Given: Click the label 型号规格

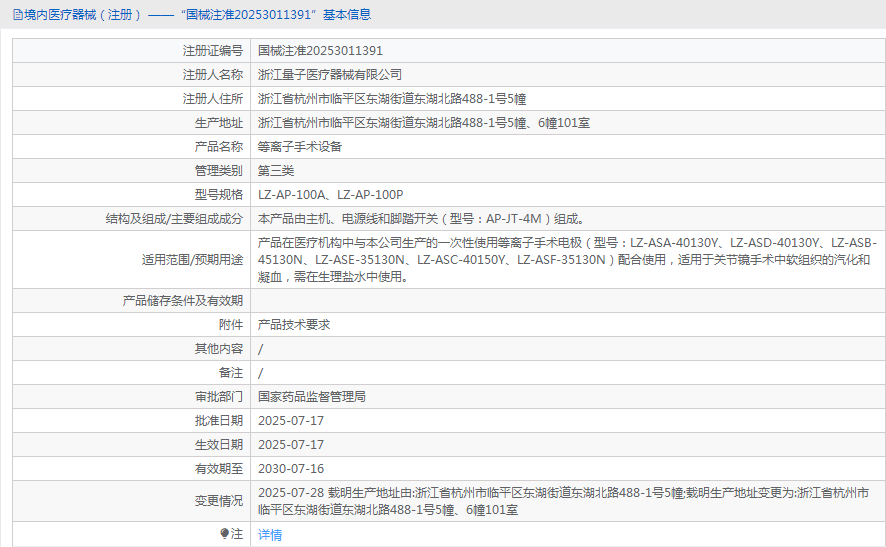Looking at the screenshot, I should [219, 195].
